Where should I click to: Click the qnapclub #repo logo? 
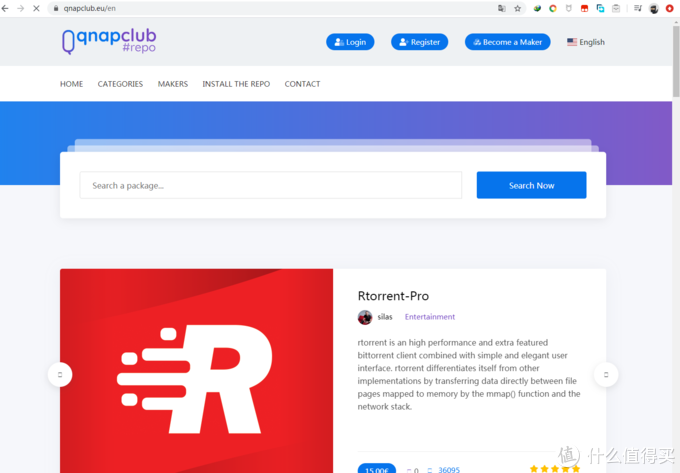pyautogui.click(x=109, y=42)
